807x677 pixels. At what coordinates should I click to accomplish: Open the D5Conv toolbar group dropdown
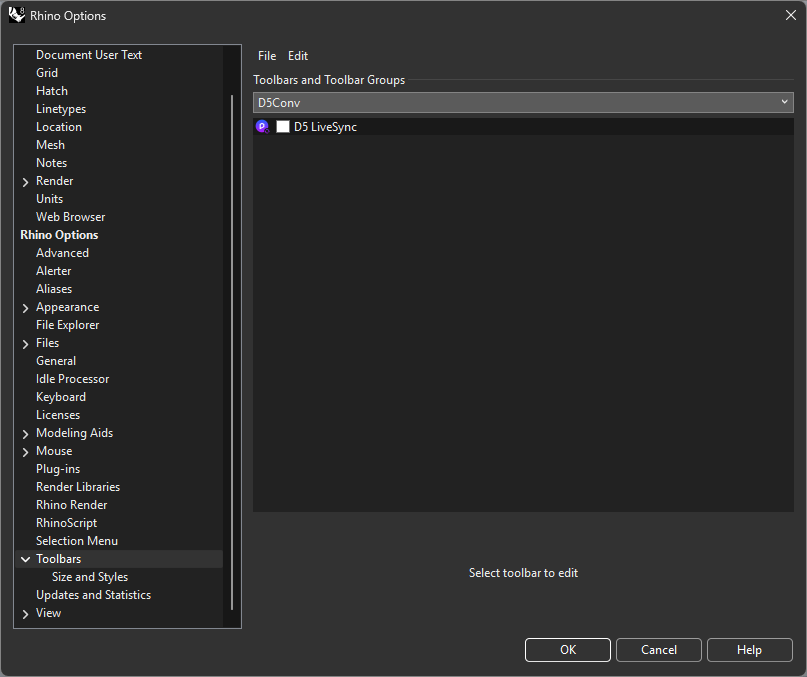523,102
